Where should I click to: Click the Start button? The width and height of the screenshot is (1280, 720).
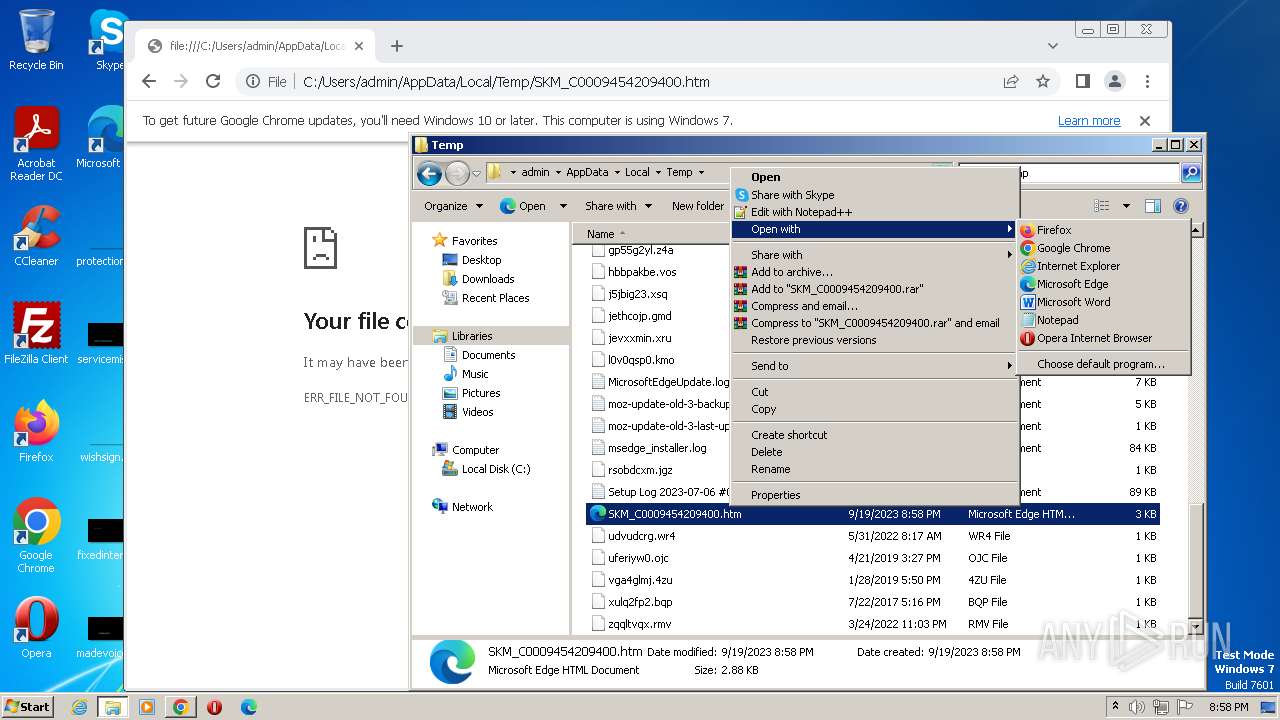[x=27, y=706]
